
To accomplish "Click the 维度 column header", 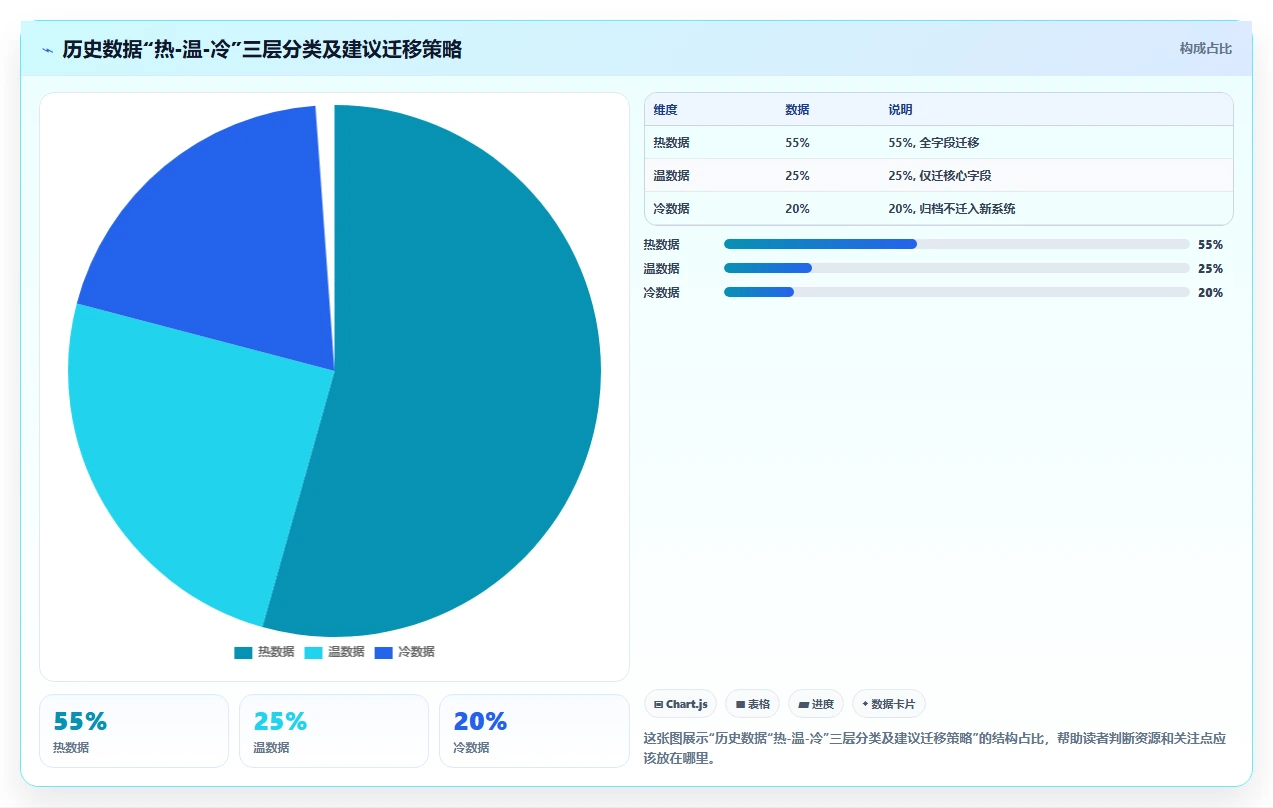I will tap(665, 110).
